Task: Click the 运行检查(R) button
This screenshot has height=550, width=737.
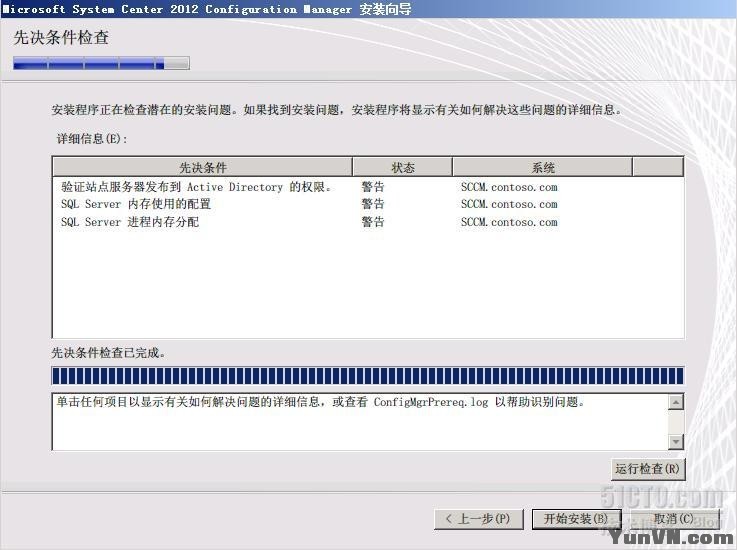Action: click(648, 469)
